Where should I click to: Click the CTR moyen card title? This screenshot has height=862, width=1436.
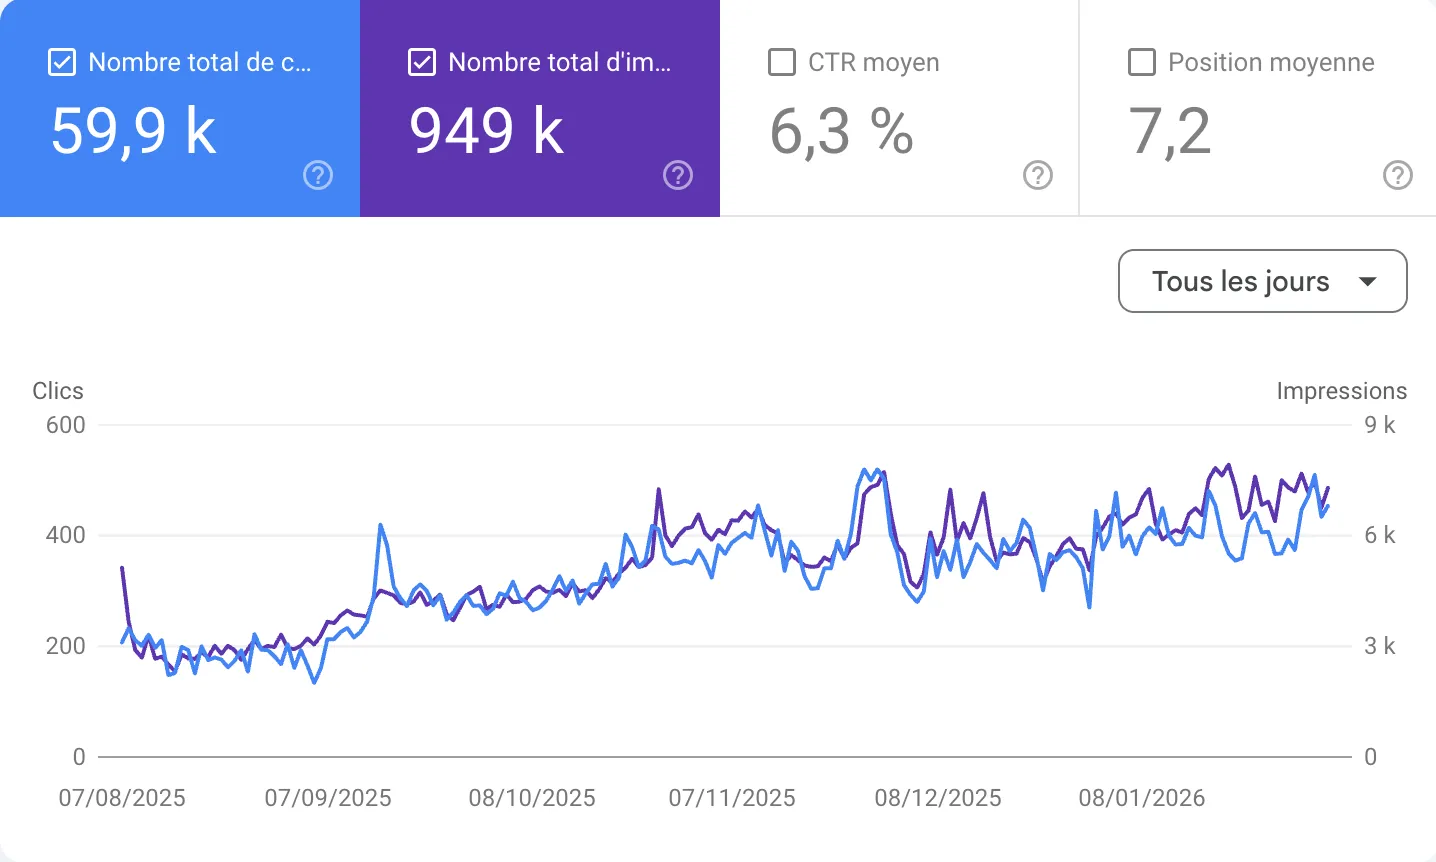[x=874, y=62]
